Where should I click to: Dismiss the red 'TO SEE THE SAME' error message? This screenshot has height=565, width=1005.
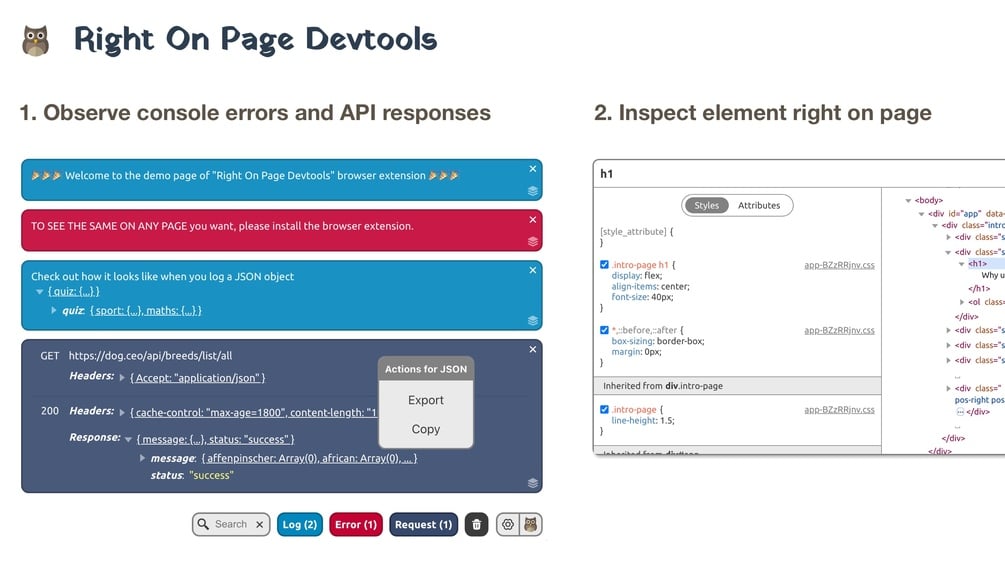(x=533, y=220)
